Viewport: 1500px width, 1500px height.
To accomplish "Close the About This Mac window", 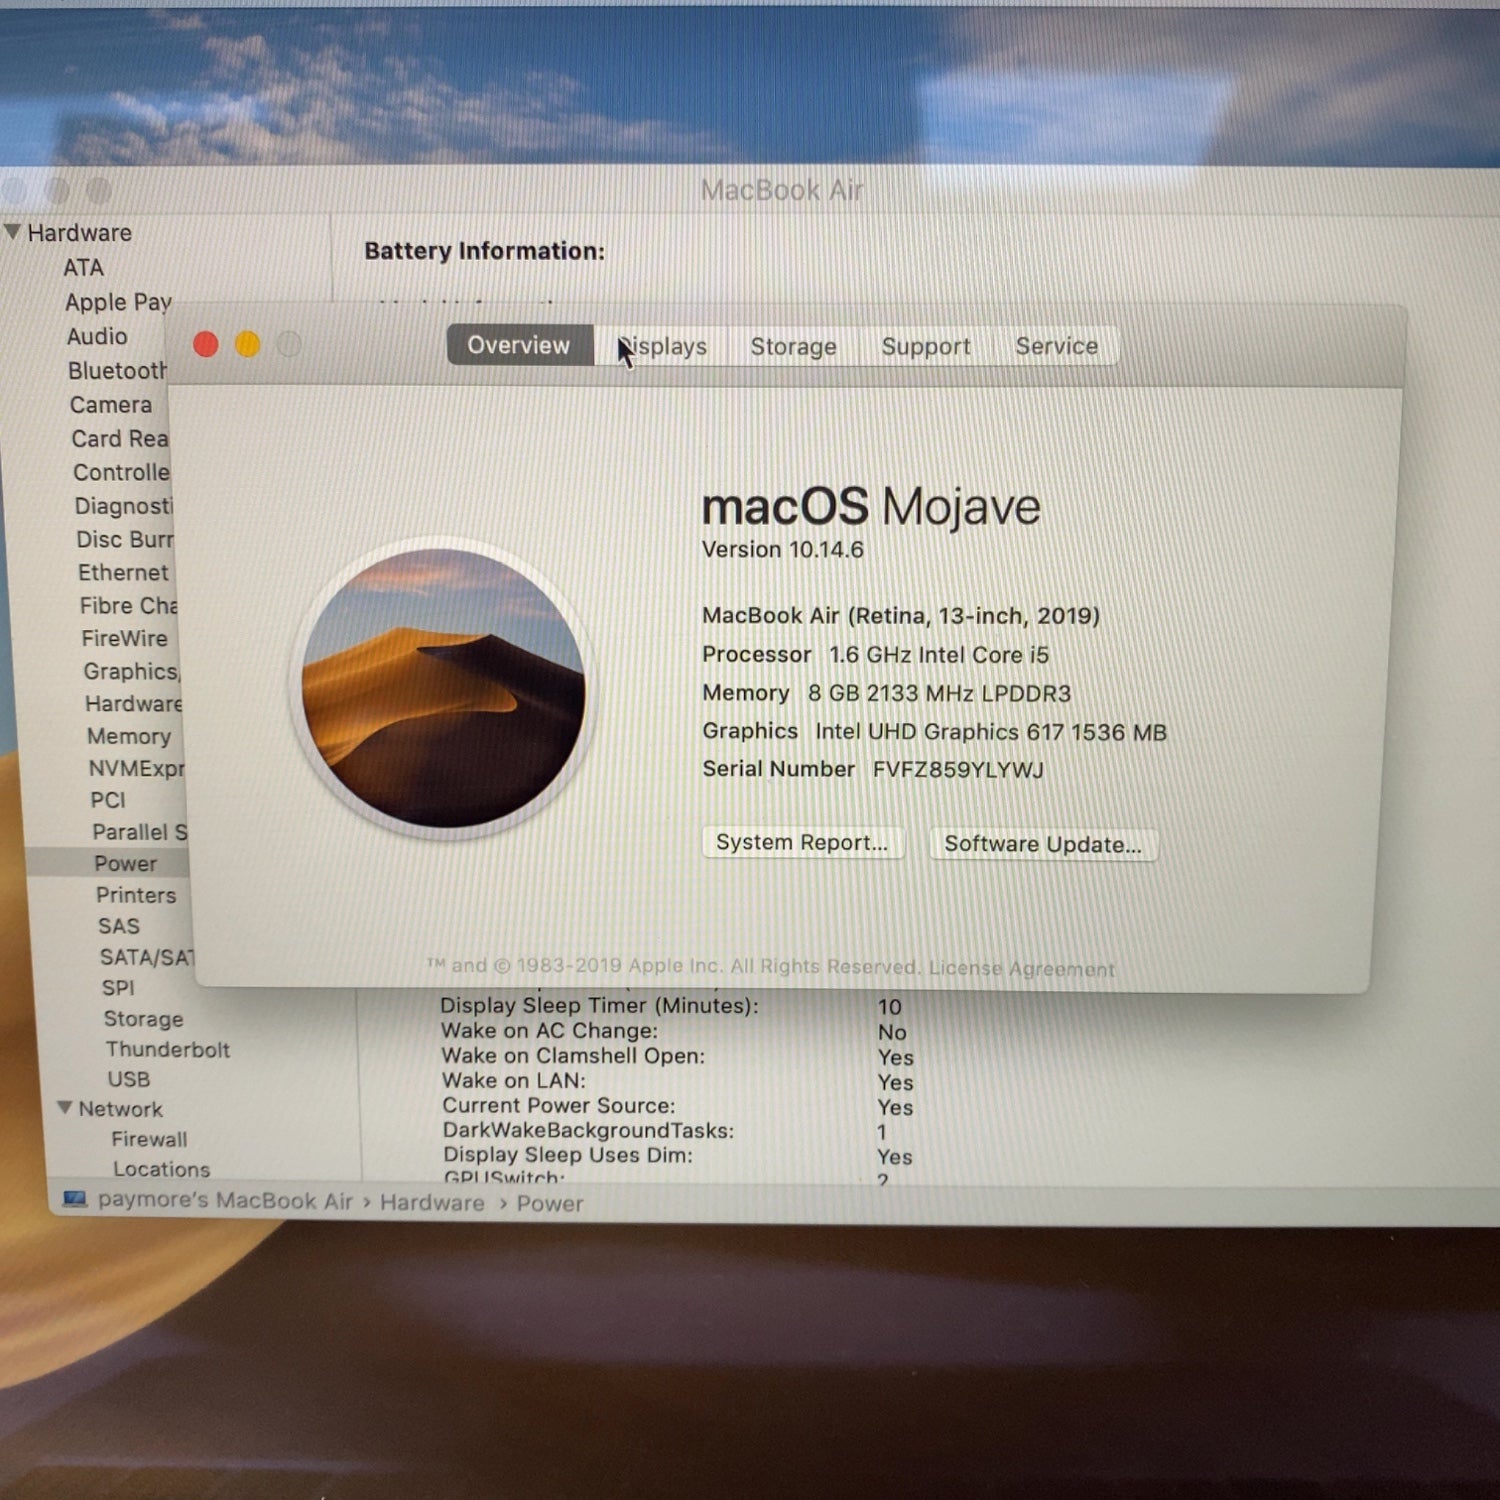I will (x=206, y=345).
